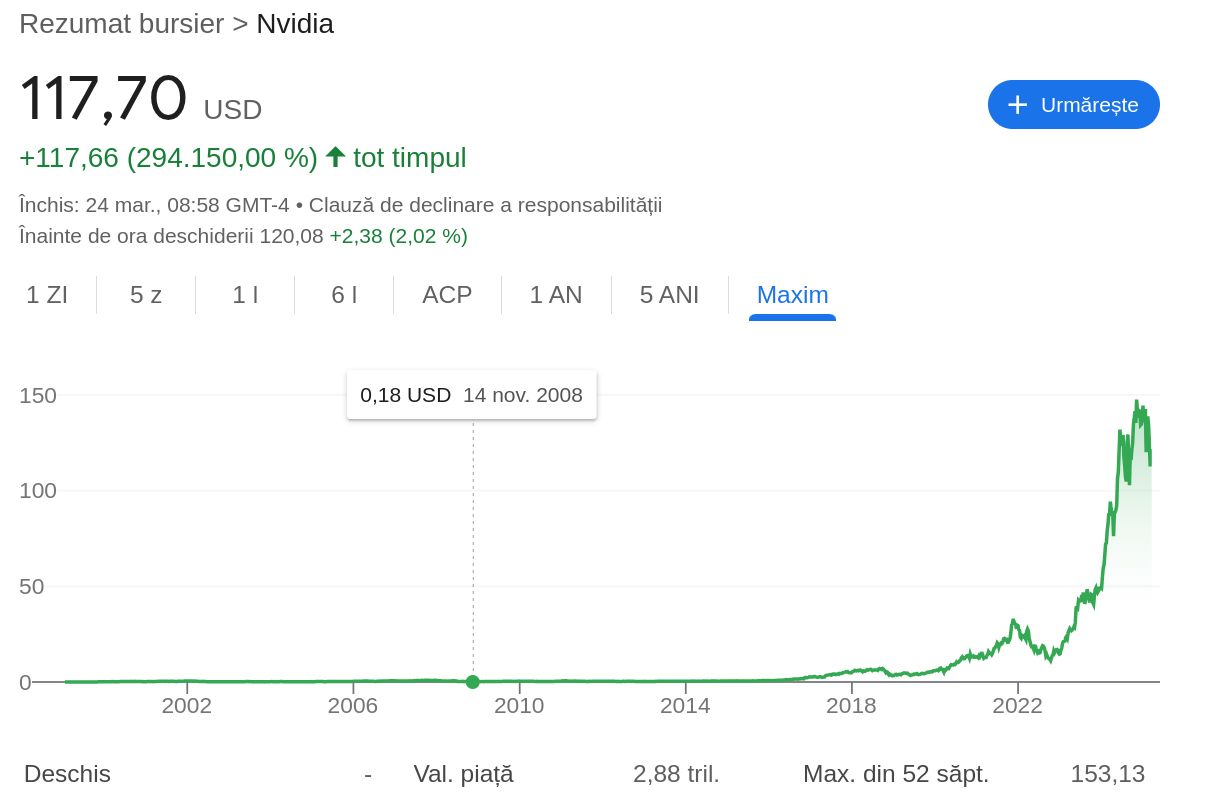The height and width of the screenshot is (800, 1206).
Task: Open the Rezumat bursier breadcrumb link
Action: pyautogui.click(x=121, y=24)
